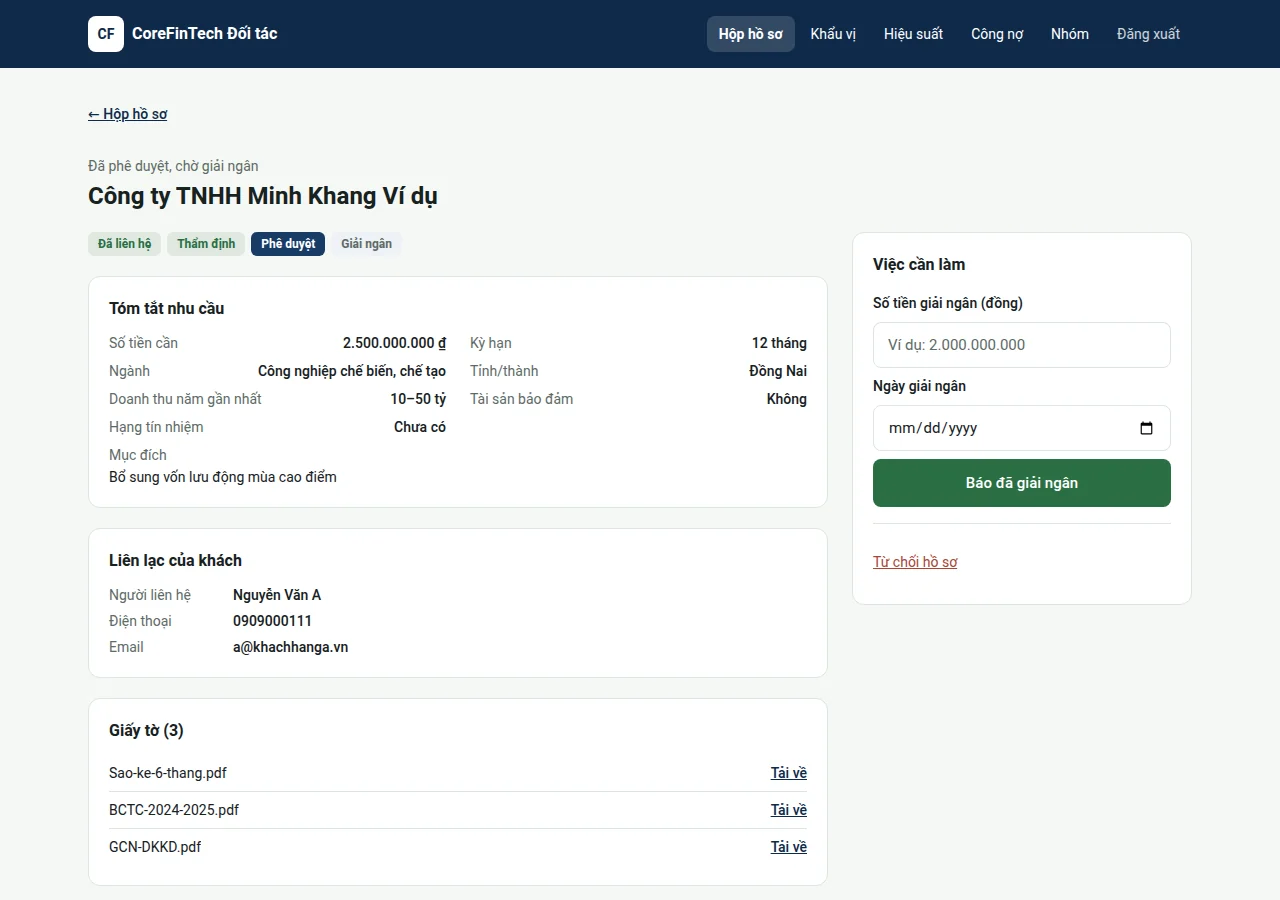Focus the Số tiền giải ngân input
The width and height of the screenshot is (1280, 900).
(1022, 345)
